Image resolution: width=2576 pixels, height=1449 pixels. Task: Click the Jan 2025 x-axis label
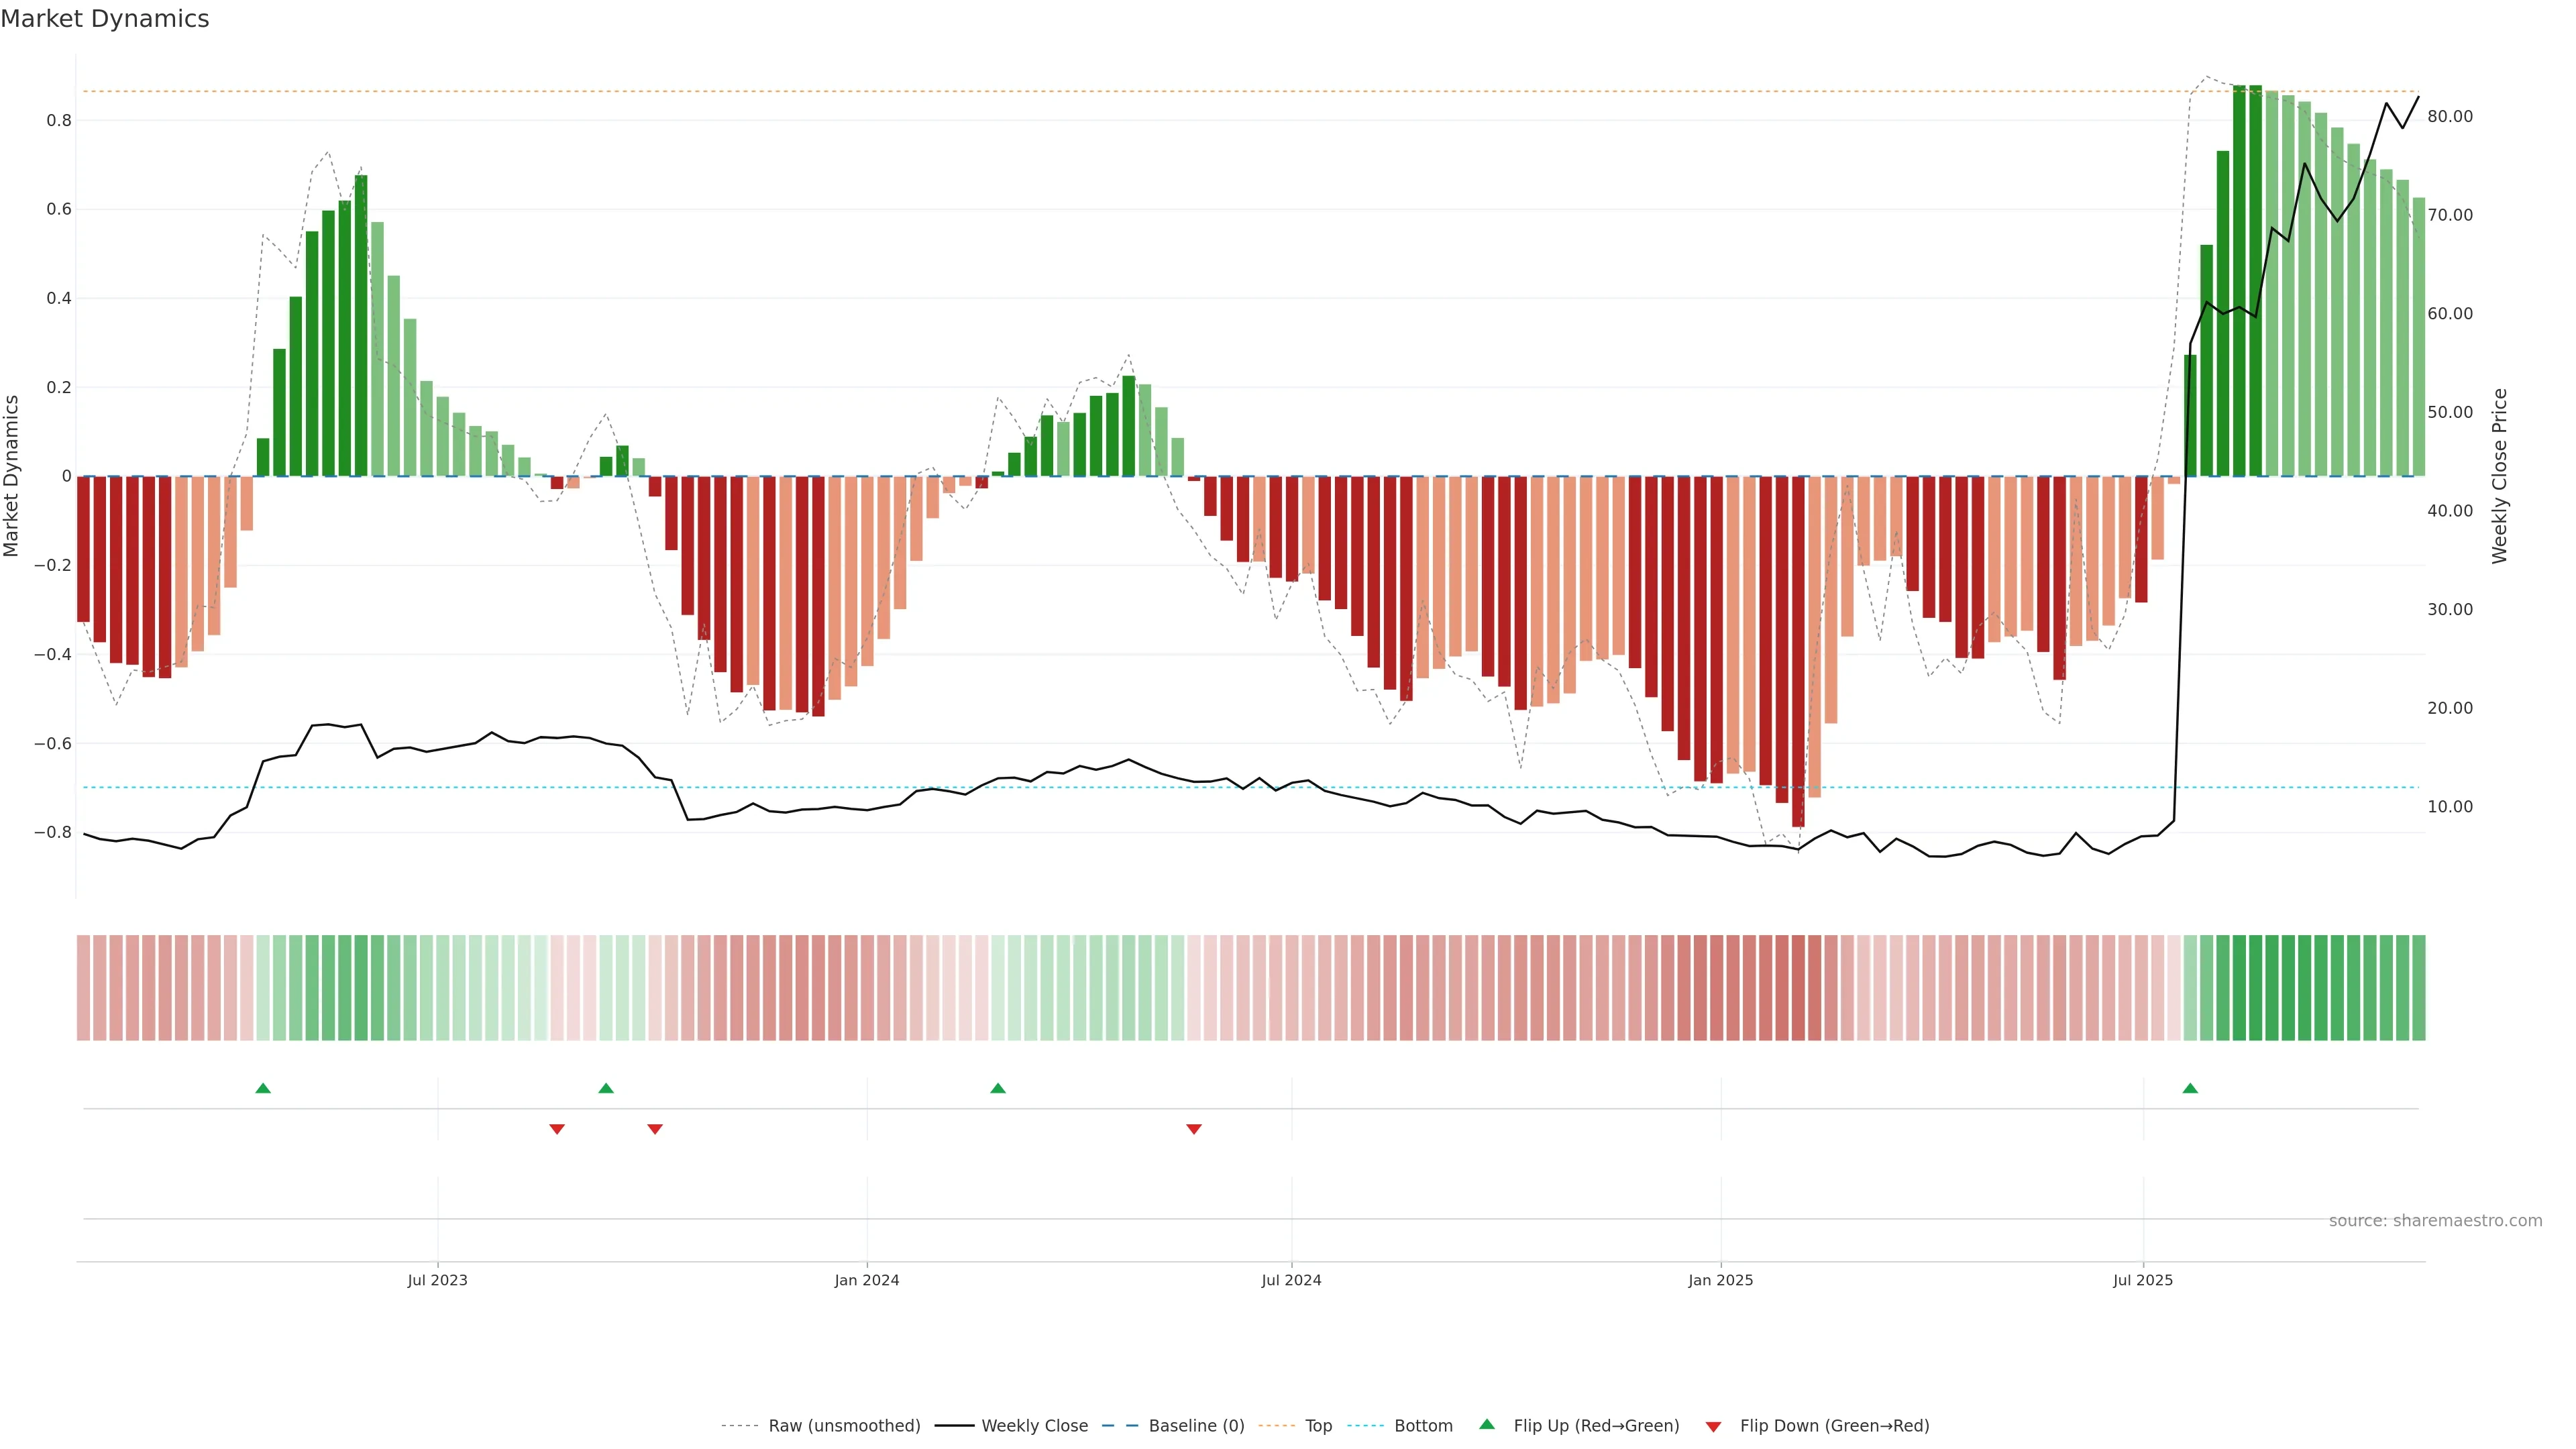(1720, 1280)
